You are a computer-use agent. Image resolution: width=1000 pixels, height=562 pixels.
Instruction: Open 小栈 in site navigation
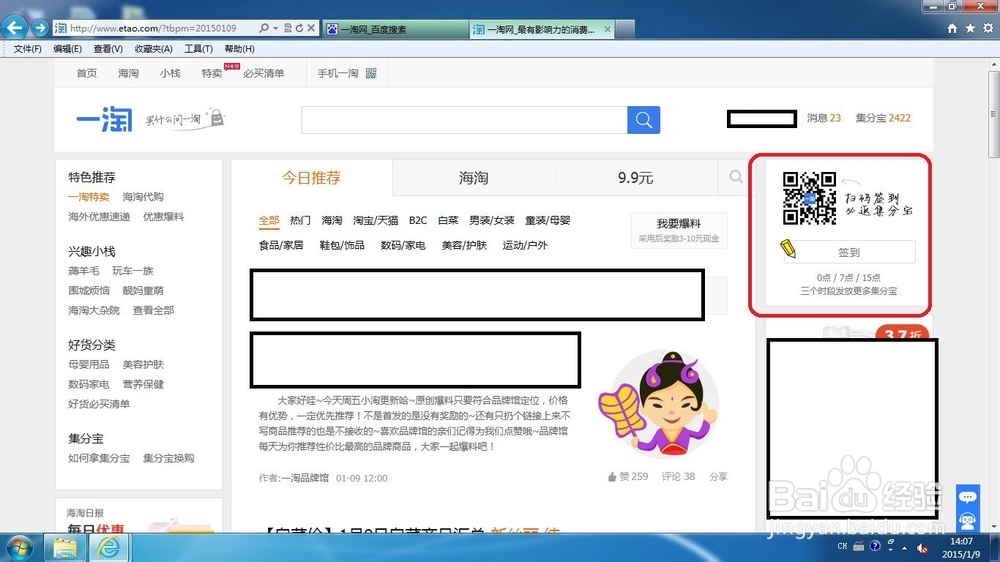pyautogui.click(x=170, y=73)
